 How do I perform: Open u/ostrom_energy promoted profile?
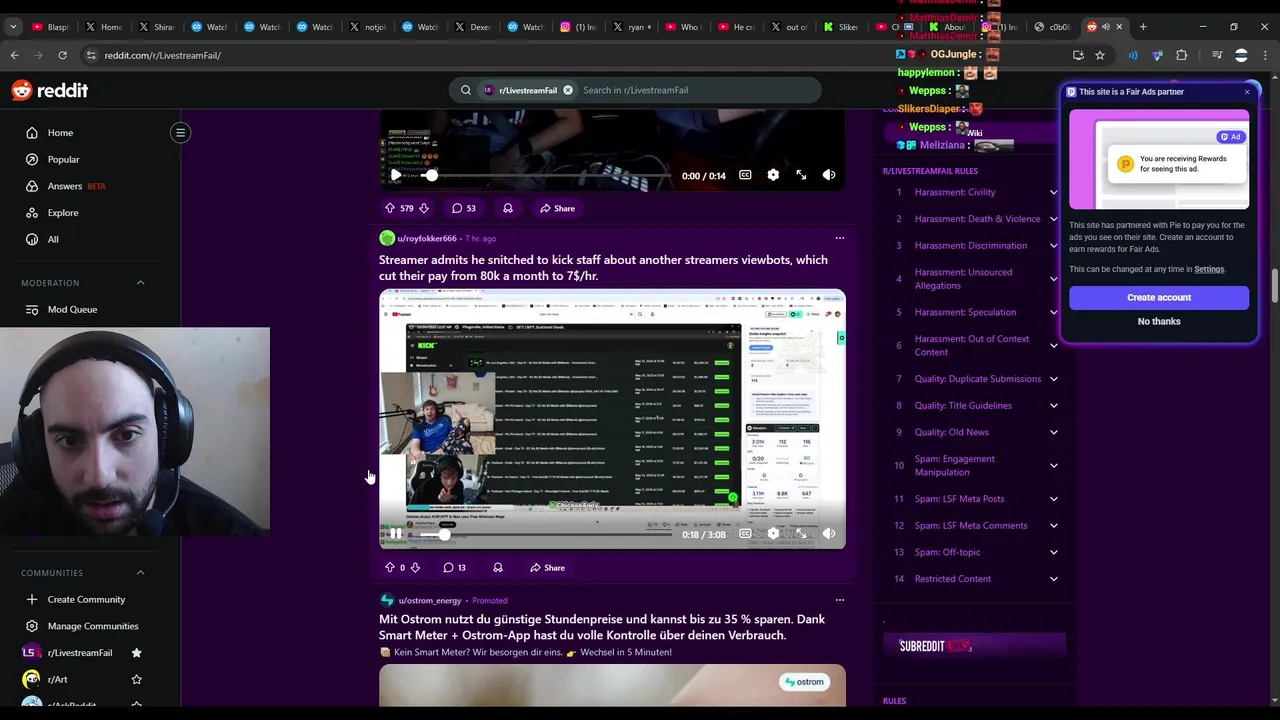[429, 600]
